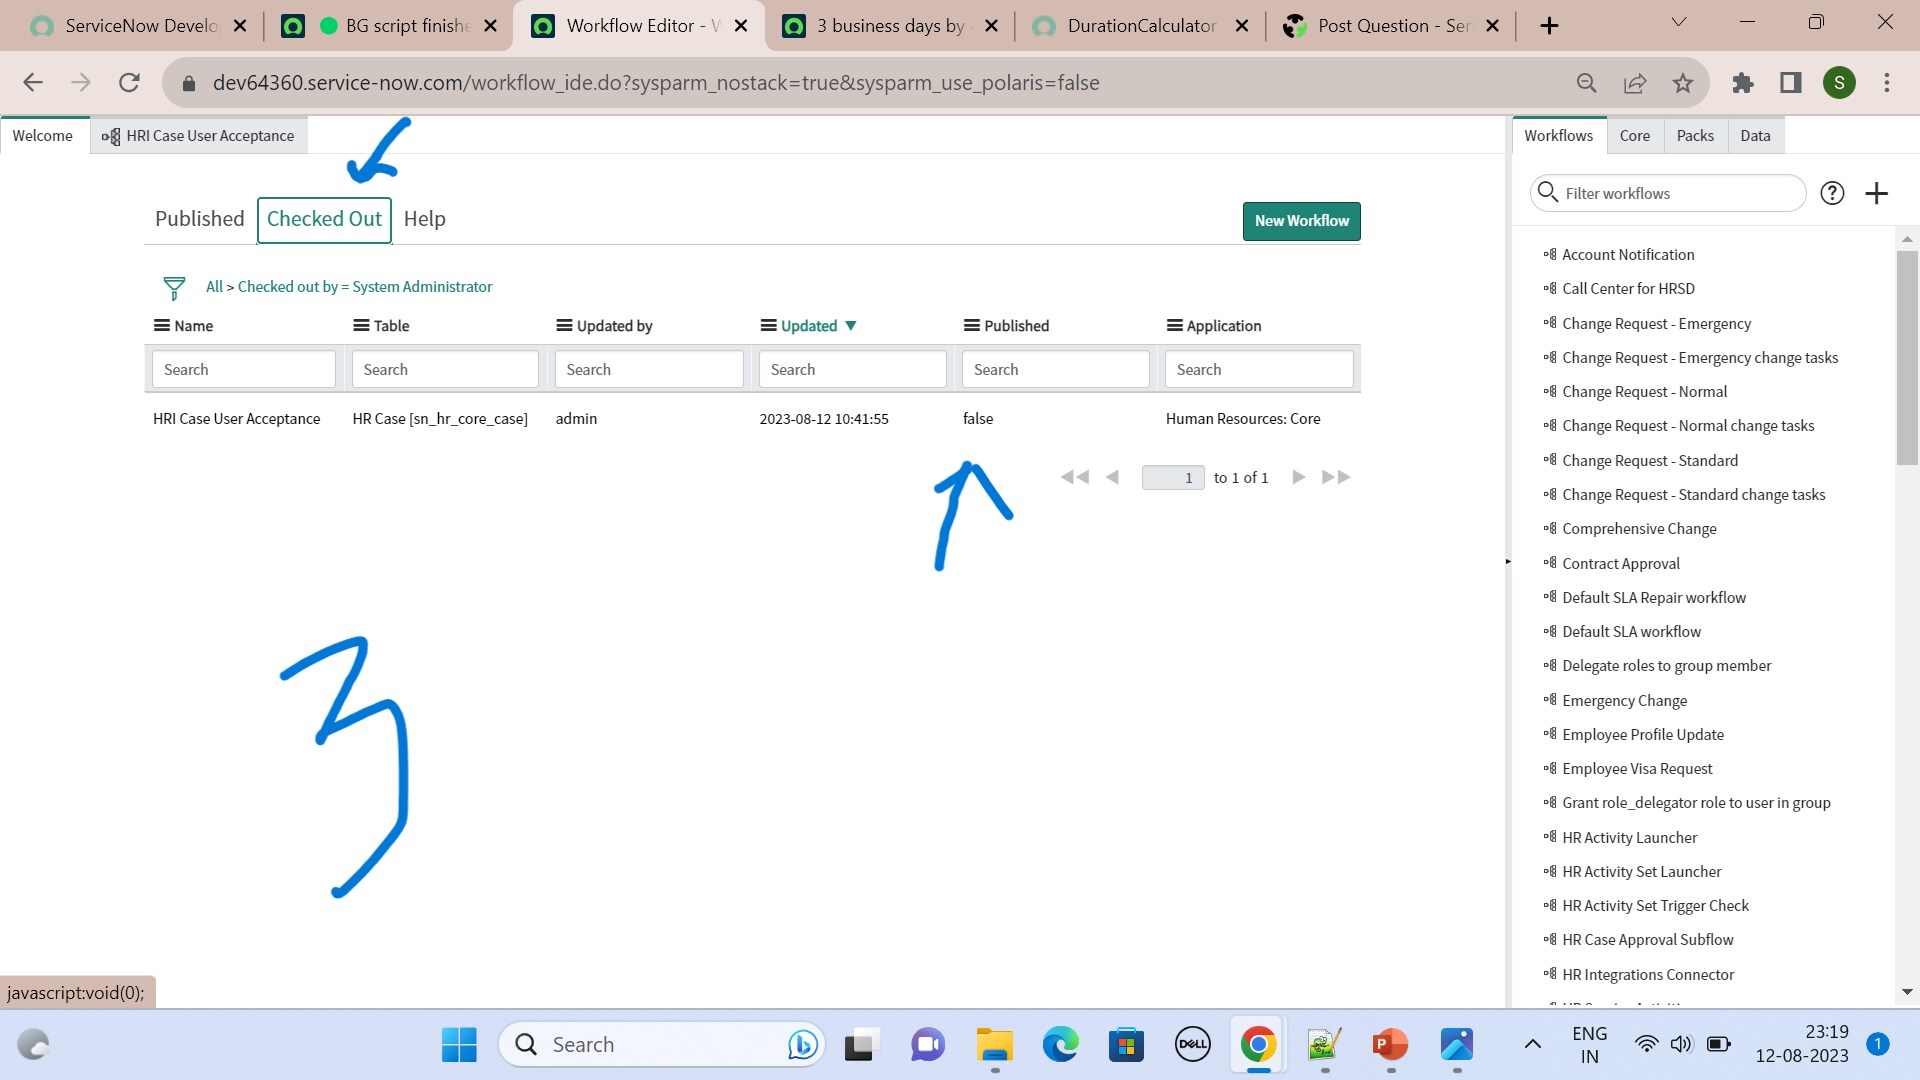The height and width of the screenshot is (1080, 1920).
Task: Launch Microsoft Edge from taskbar
Action: point(1060,1045)
